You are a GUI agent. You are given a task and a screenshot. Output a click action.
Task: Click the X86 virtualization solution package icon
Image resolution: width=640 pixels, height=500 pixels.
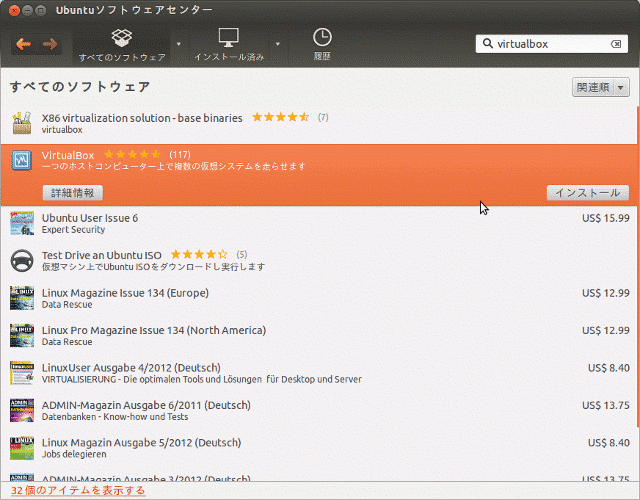(x=22, y=123)
